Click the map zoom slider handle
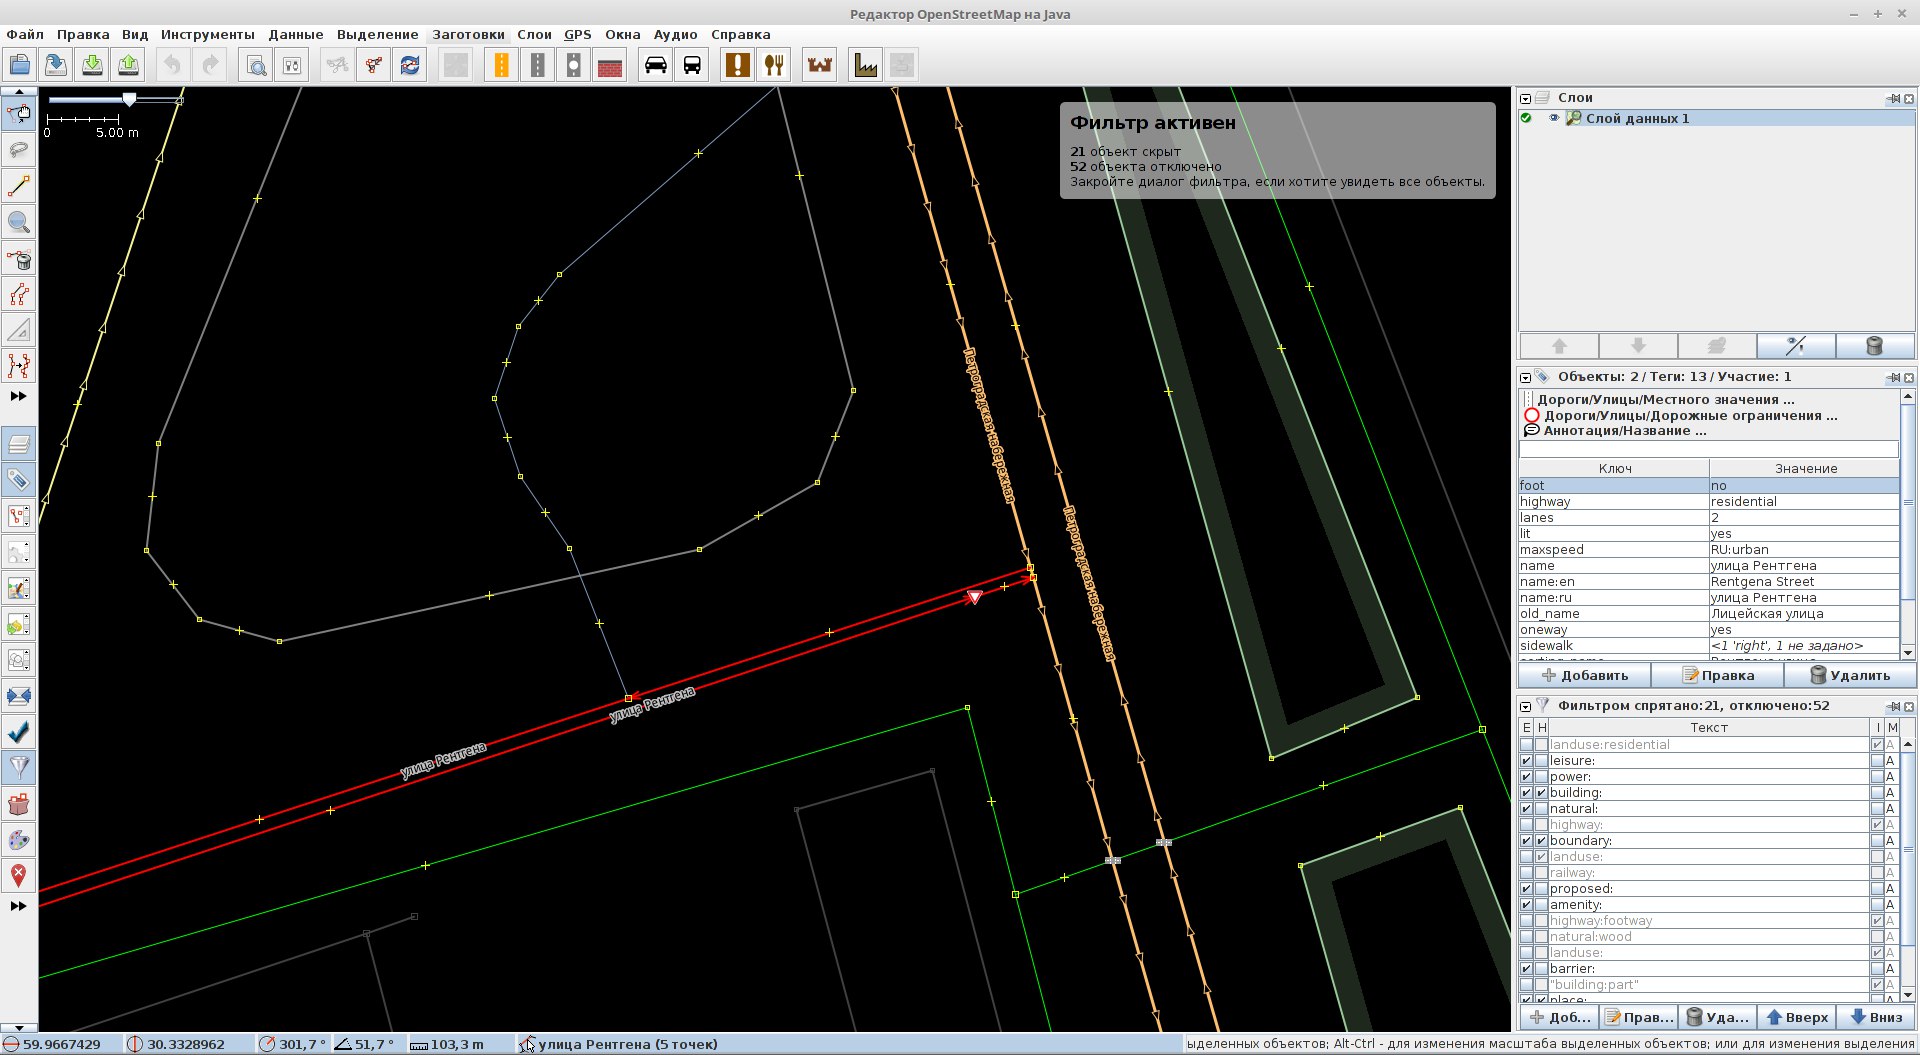The width and height of the screenshot is (1920, 1055). pyautogui.click(x=129, y=99)
